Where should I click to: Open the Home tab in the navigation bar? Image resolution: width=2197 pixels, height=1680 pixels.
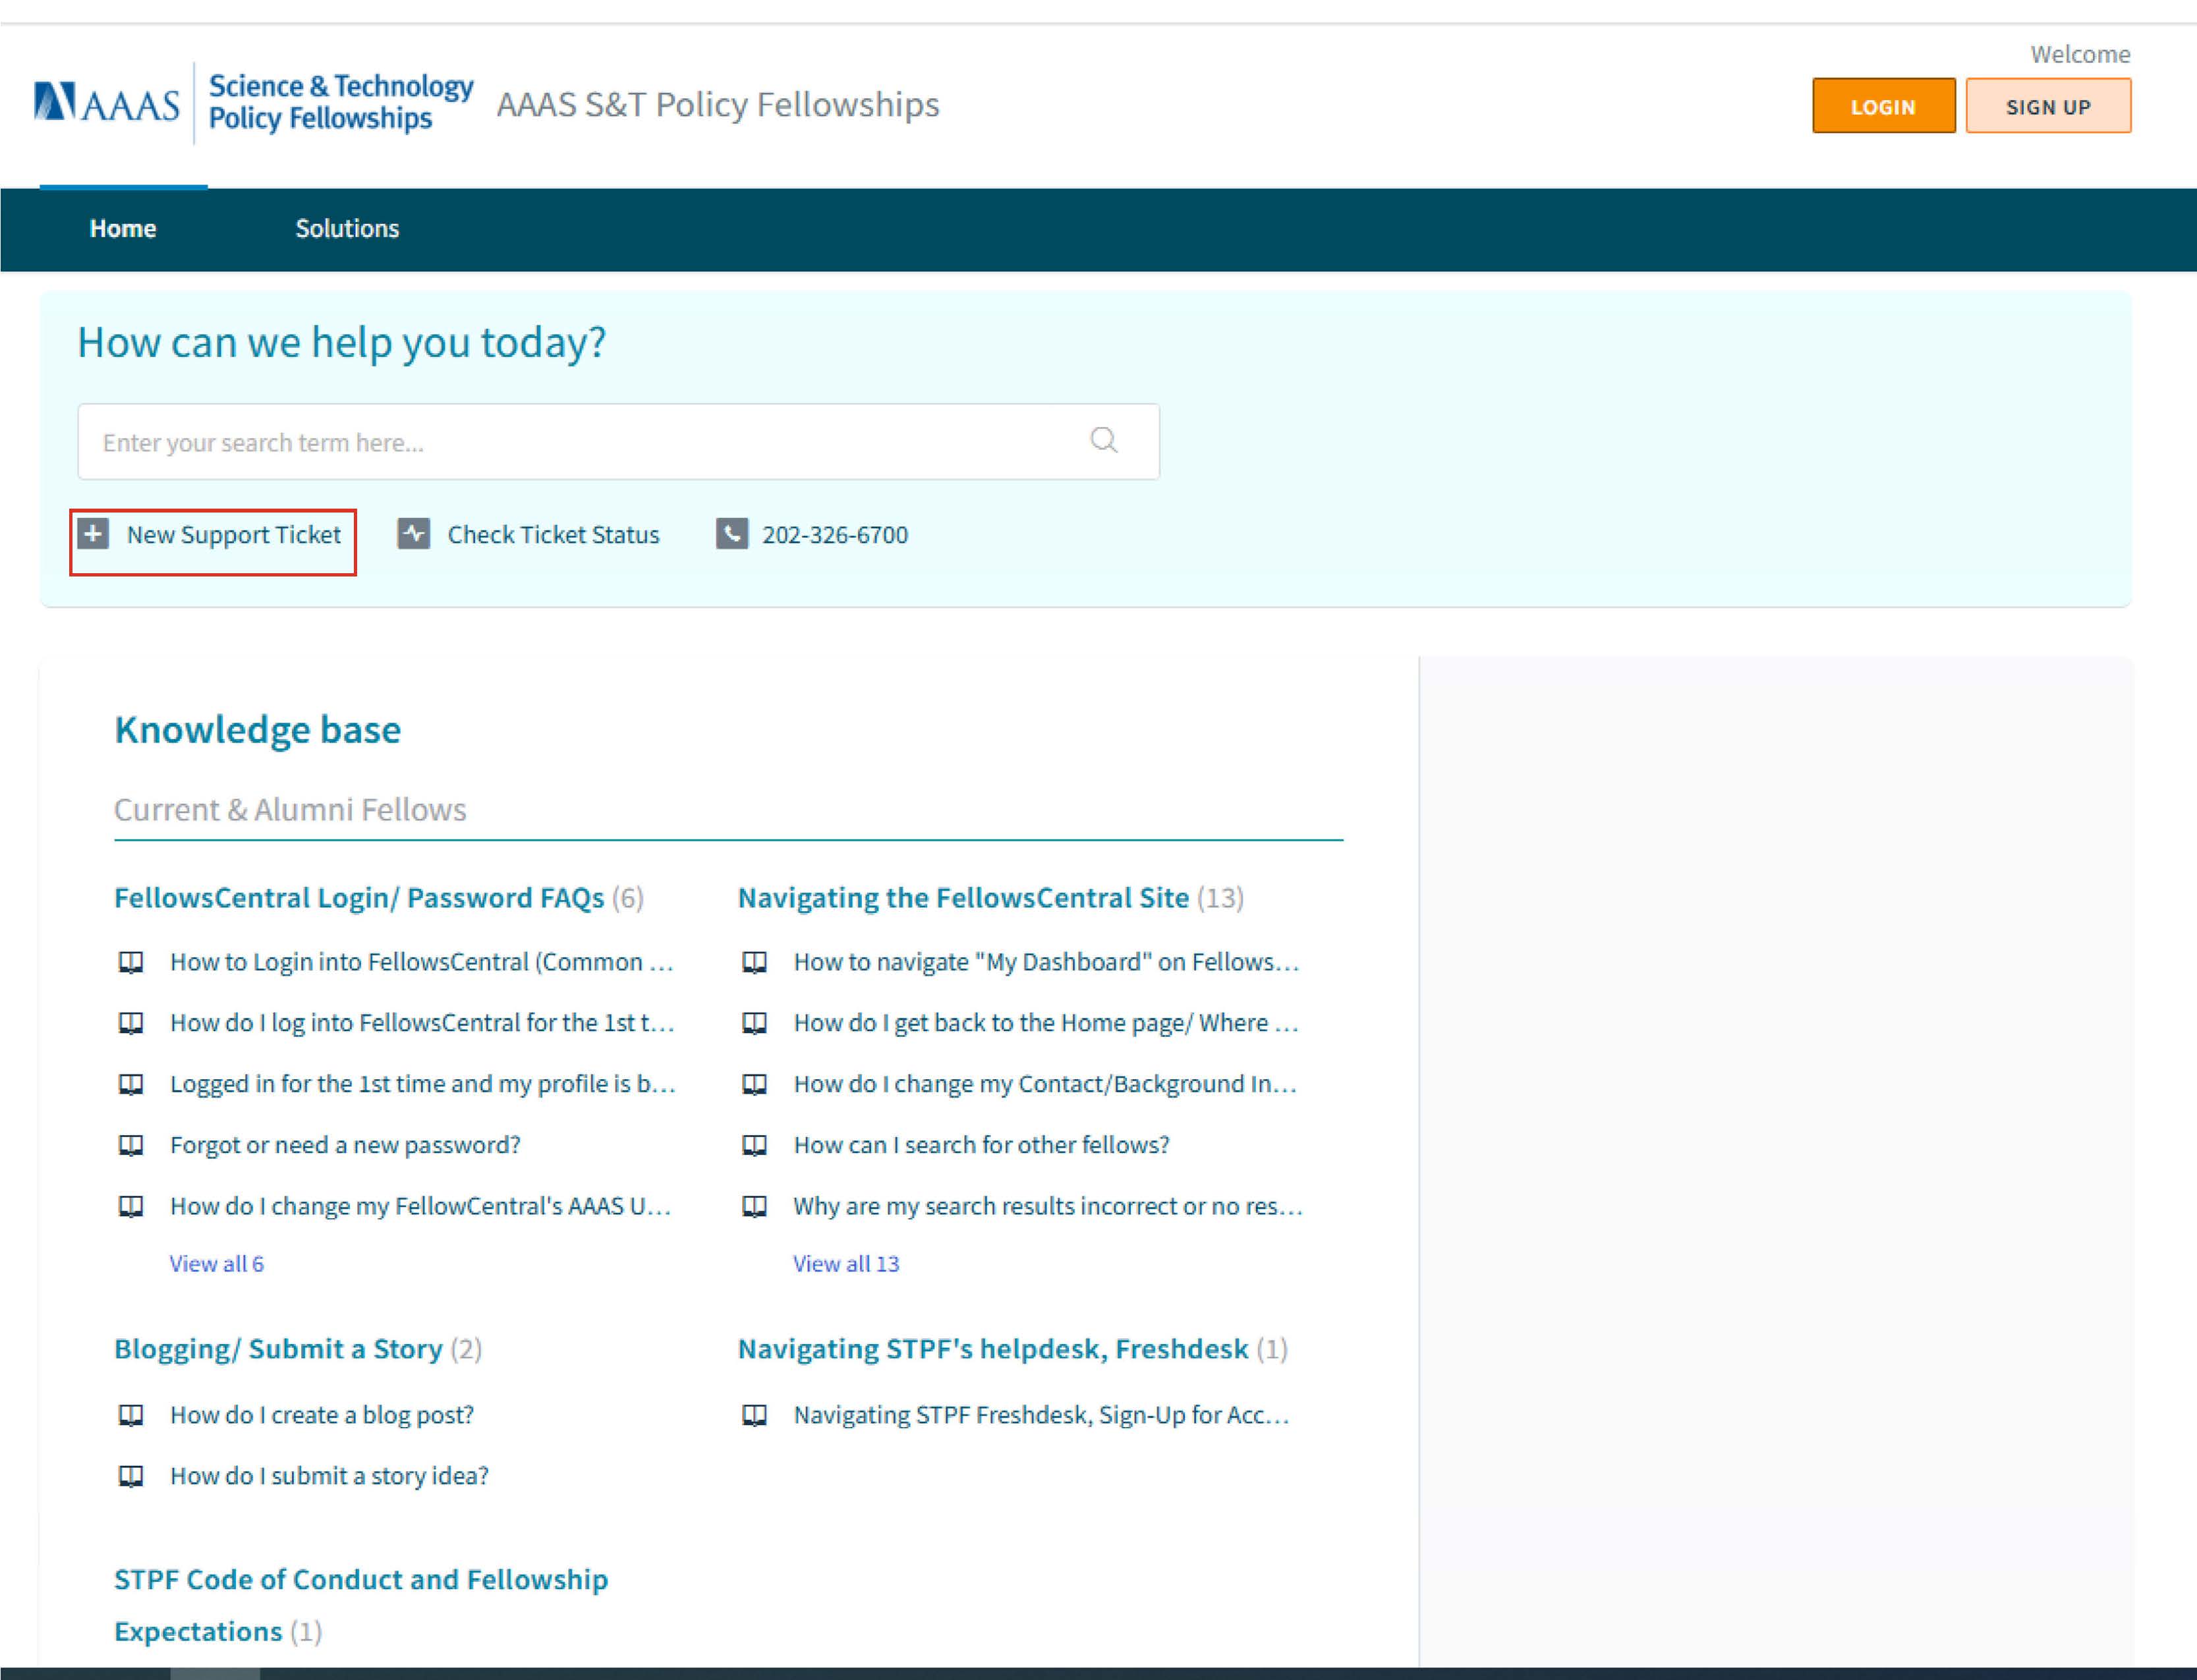tap(123, 229)
